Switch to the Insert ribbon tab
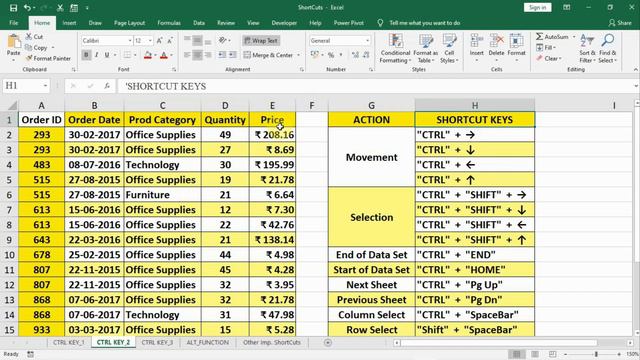The image size is (640, 360). tap(69, 23)
